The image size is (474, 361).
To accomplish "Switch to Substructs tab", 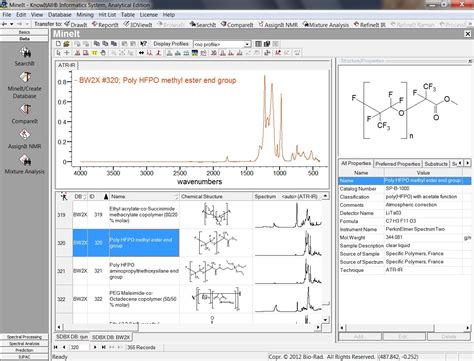I will [436, 164].
